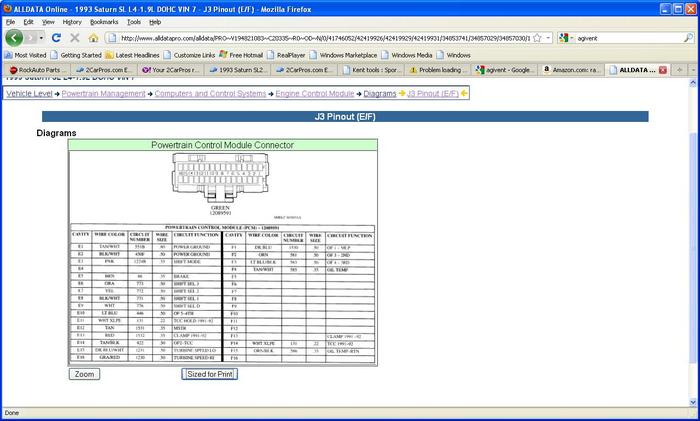
Task: Click the J3 Pinout (E/F) breadcrumb link
Action: tap(433, 93)
